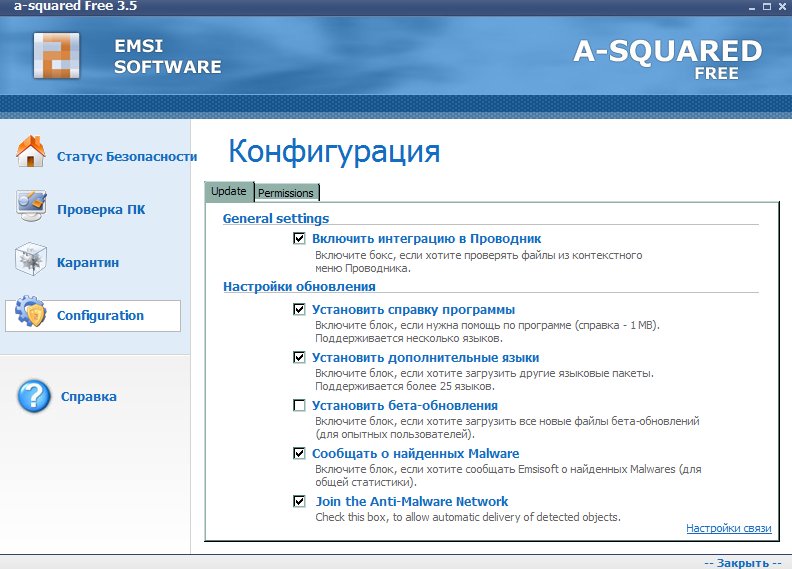Click the EMSI SOFTWARE banner text

click(x=168, y=57)
